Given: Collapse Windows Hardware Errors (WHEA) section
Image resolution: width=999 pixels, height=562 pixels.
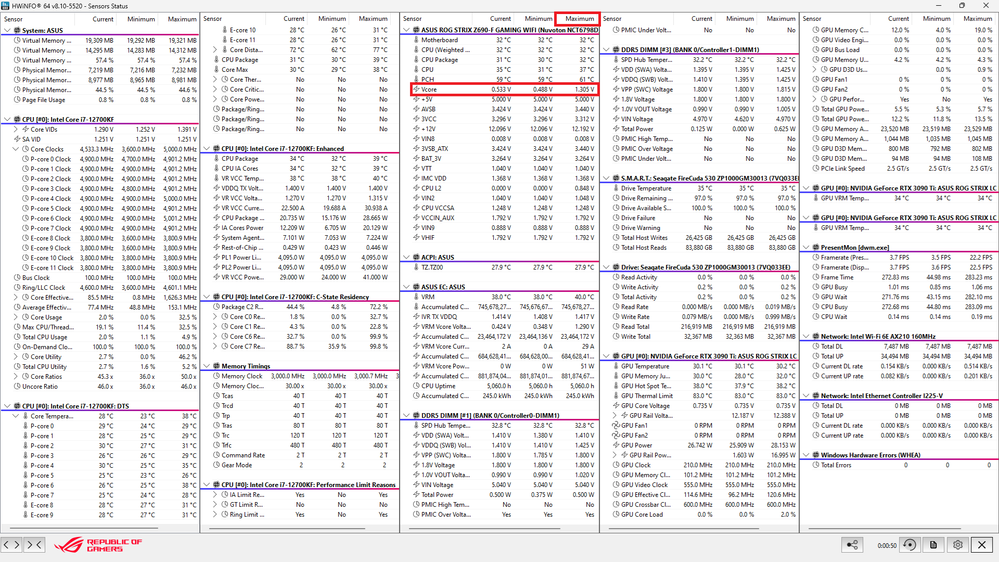Looking at the screenshot, I should coord(806,455).
